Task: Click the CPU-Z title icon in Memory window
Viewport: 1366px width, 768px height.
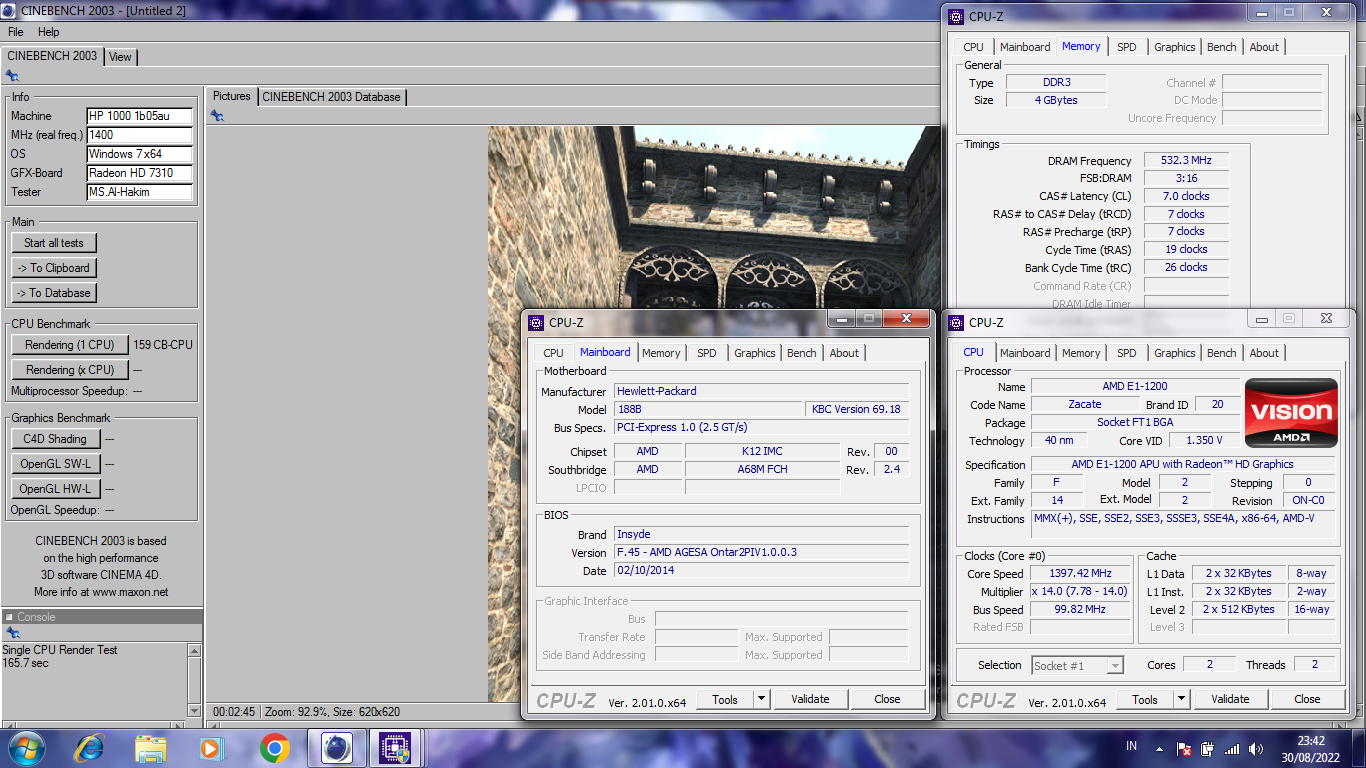Action: pos(957,15)
